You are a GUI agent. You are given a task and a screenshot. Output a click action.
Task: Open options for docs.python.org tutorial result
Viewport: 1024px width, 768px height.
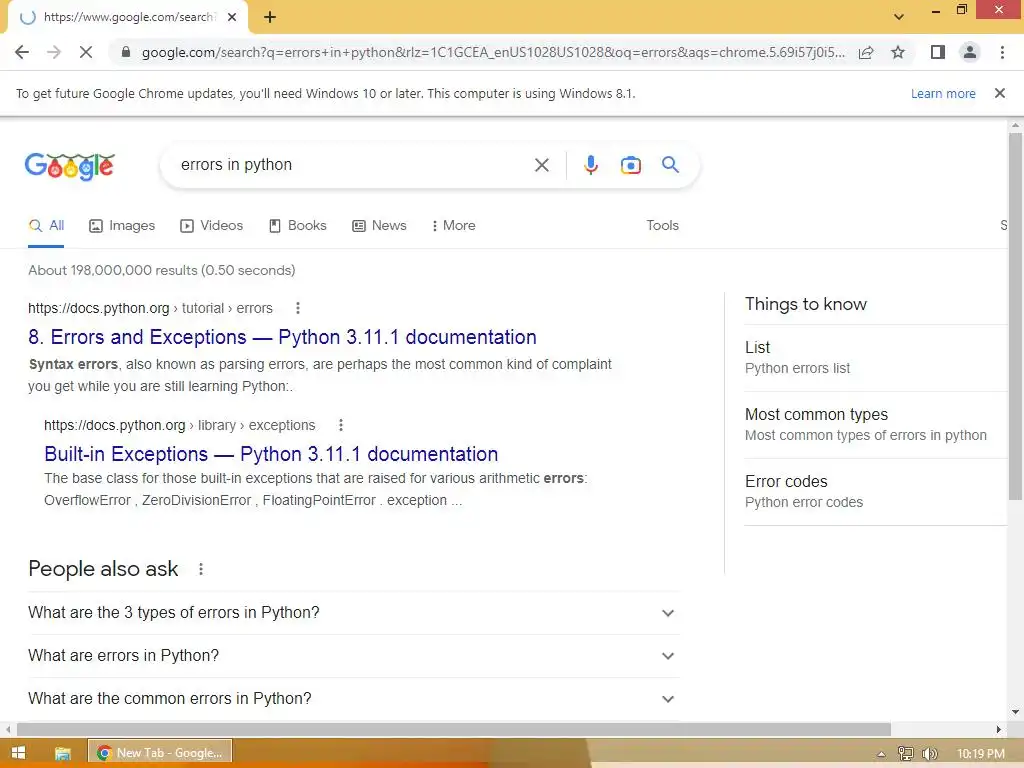(298, 308)
